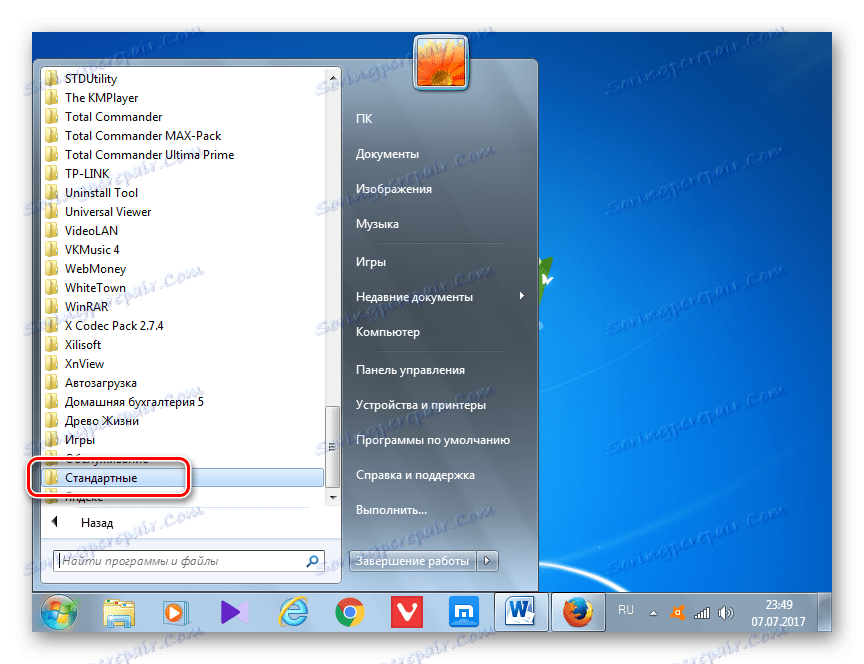Mute sound via the tray speaker icon
Screen dimensions: 864x664
[725, 612]
